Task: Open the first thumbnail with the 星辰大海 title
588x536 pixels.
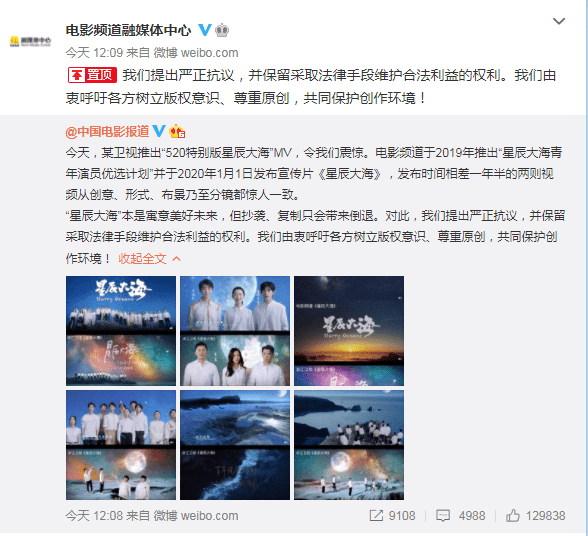Action: click(121, 331)
